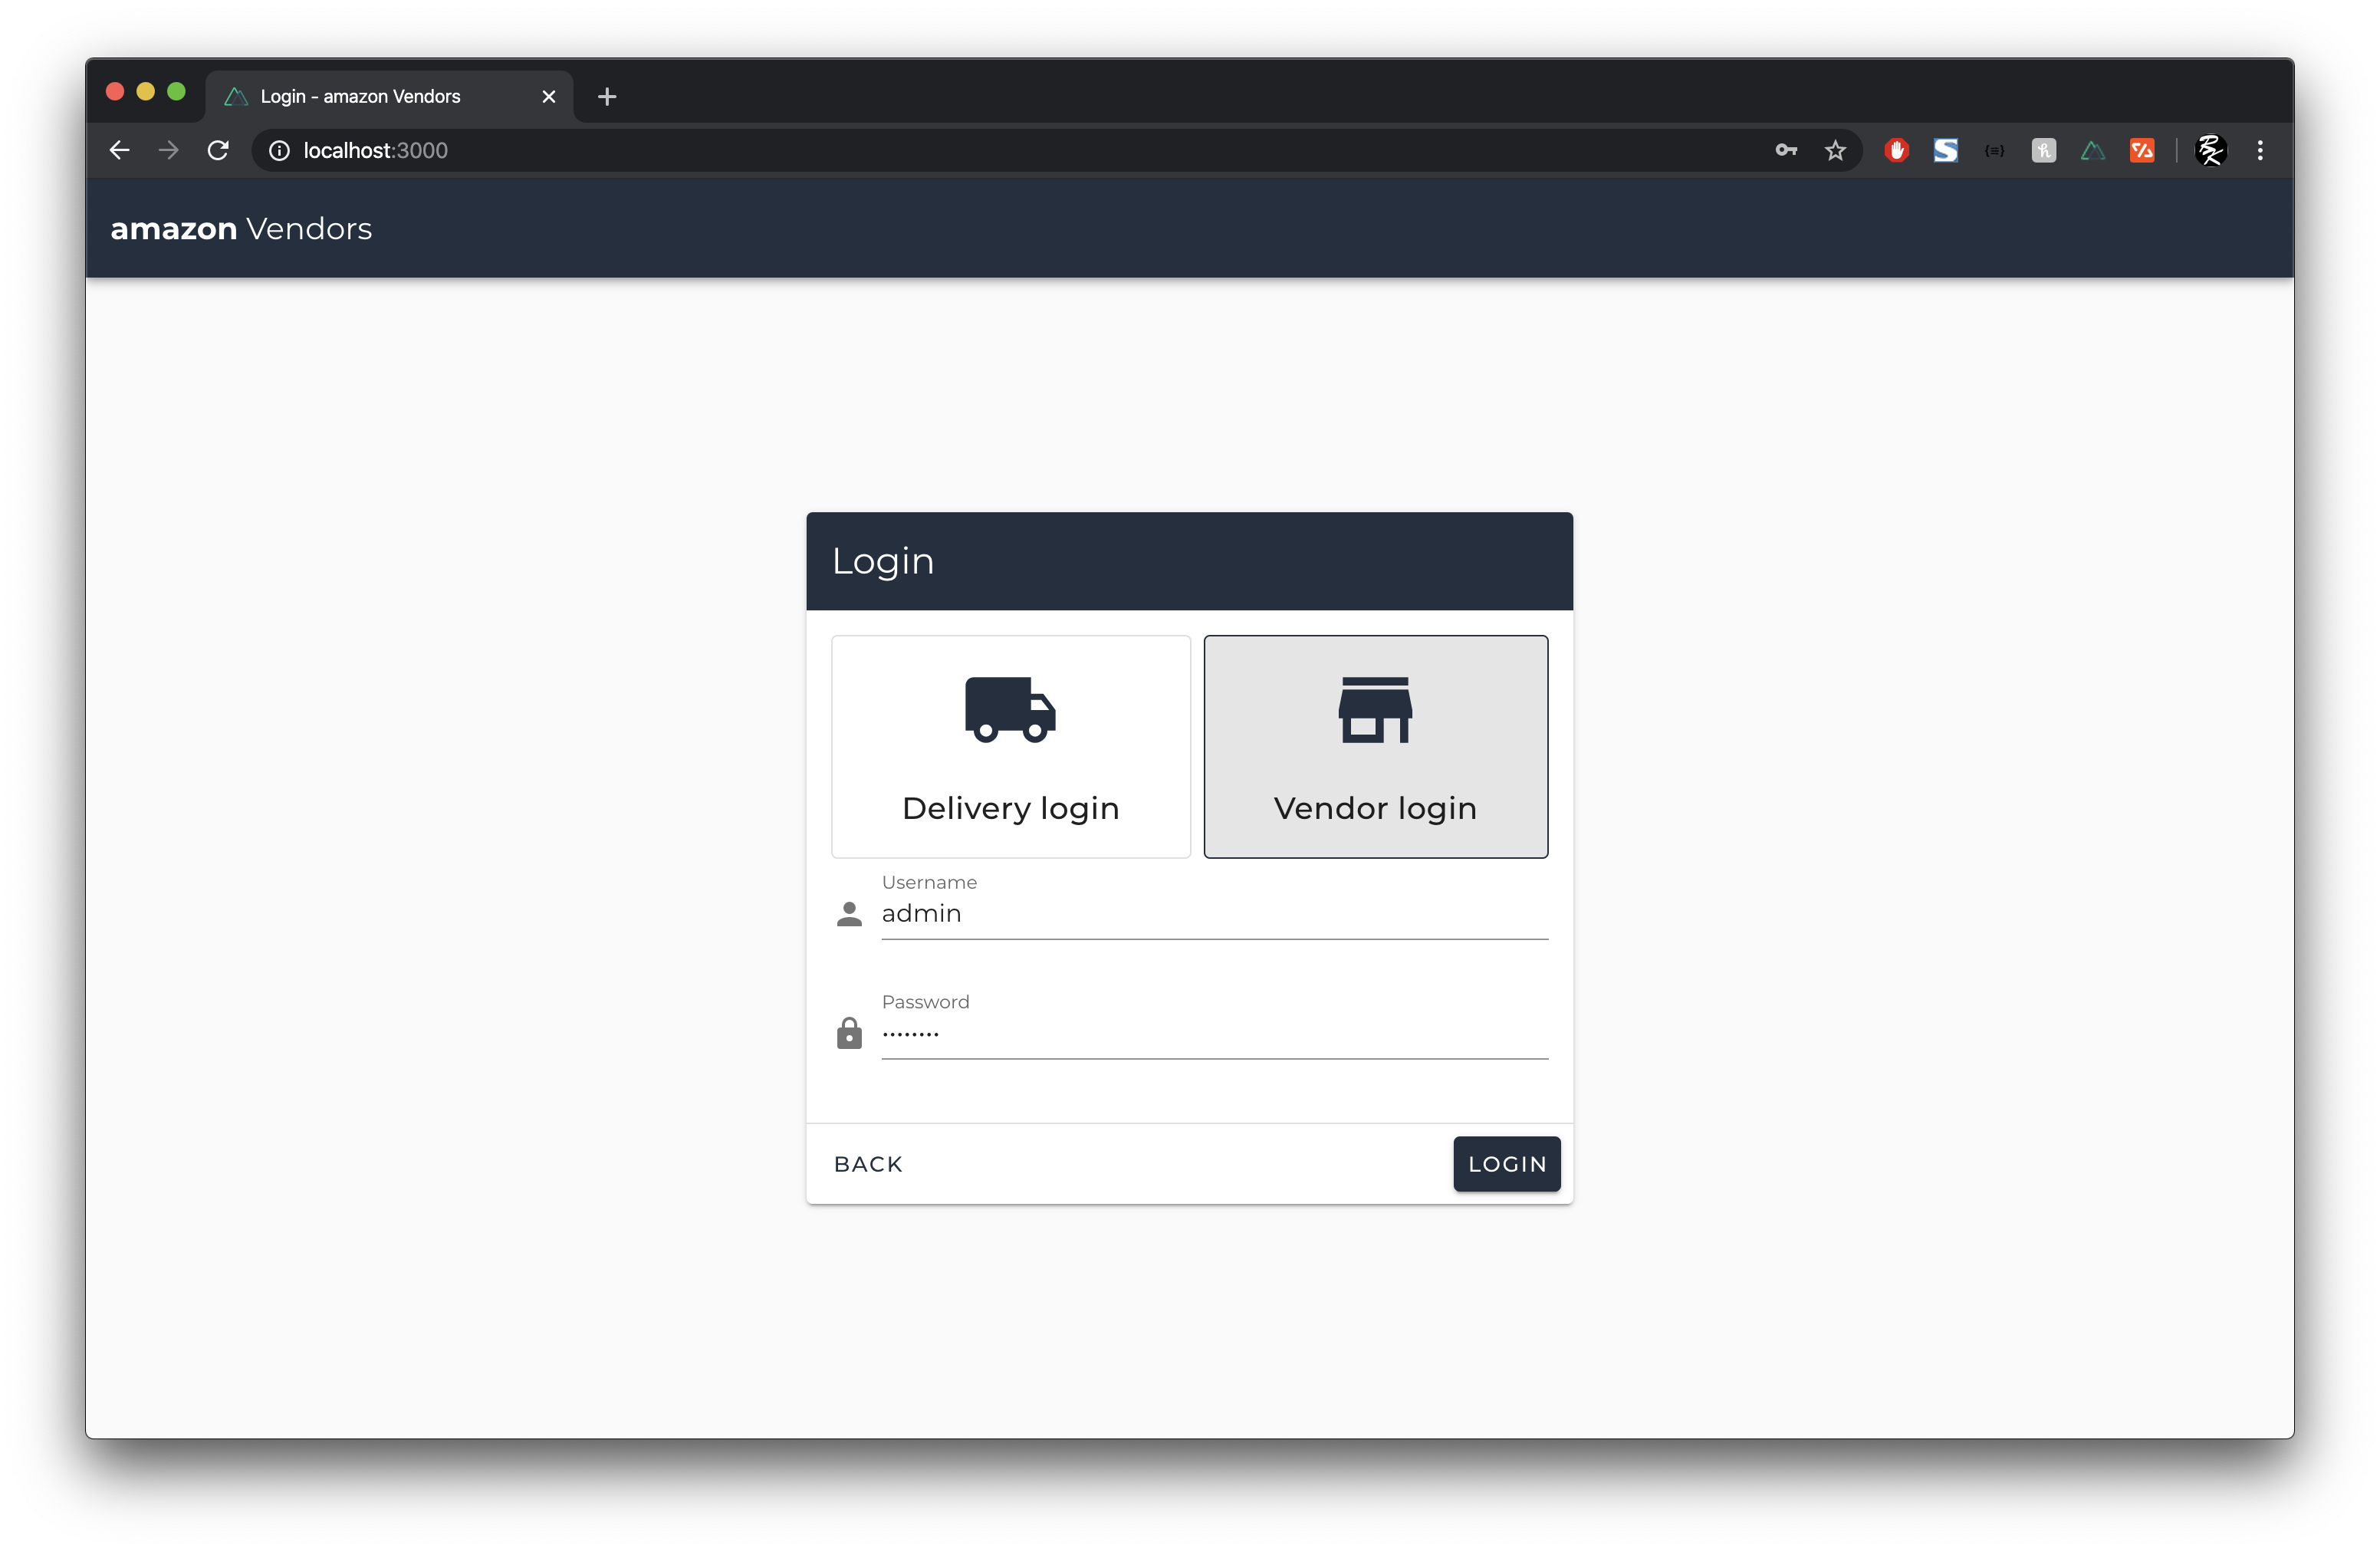Click the Username input field
The height and width of the screenshot is (1552, 2380).
click(1213, 913)
